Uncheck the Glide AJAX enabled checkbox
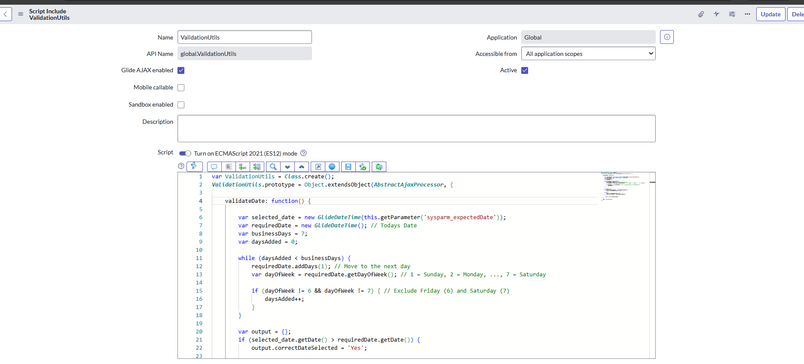Image resolution: width=804 pixels, height=364 pixels. 181,70
